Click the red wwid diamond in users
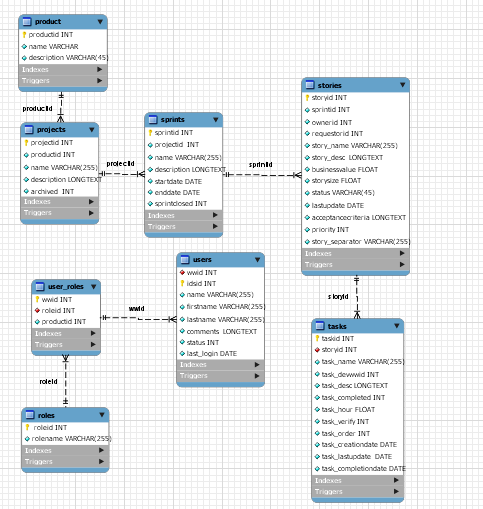483x509 pixels. (x=182, y=272)
